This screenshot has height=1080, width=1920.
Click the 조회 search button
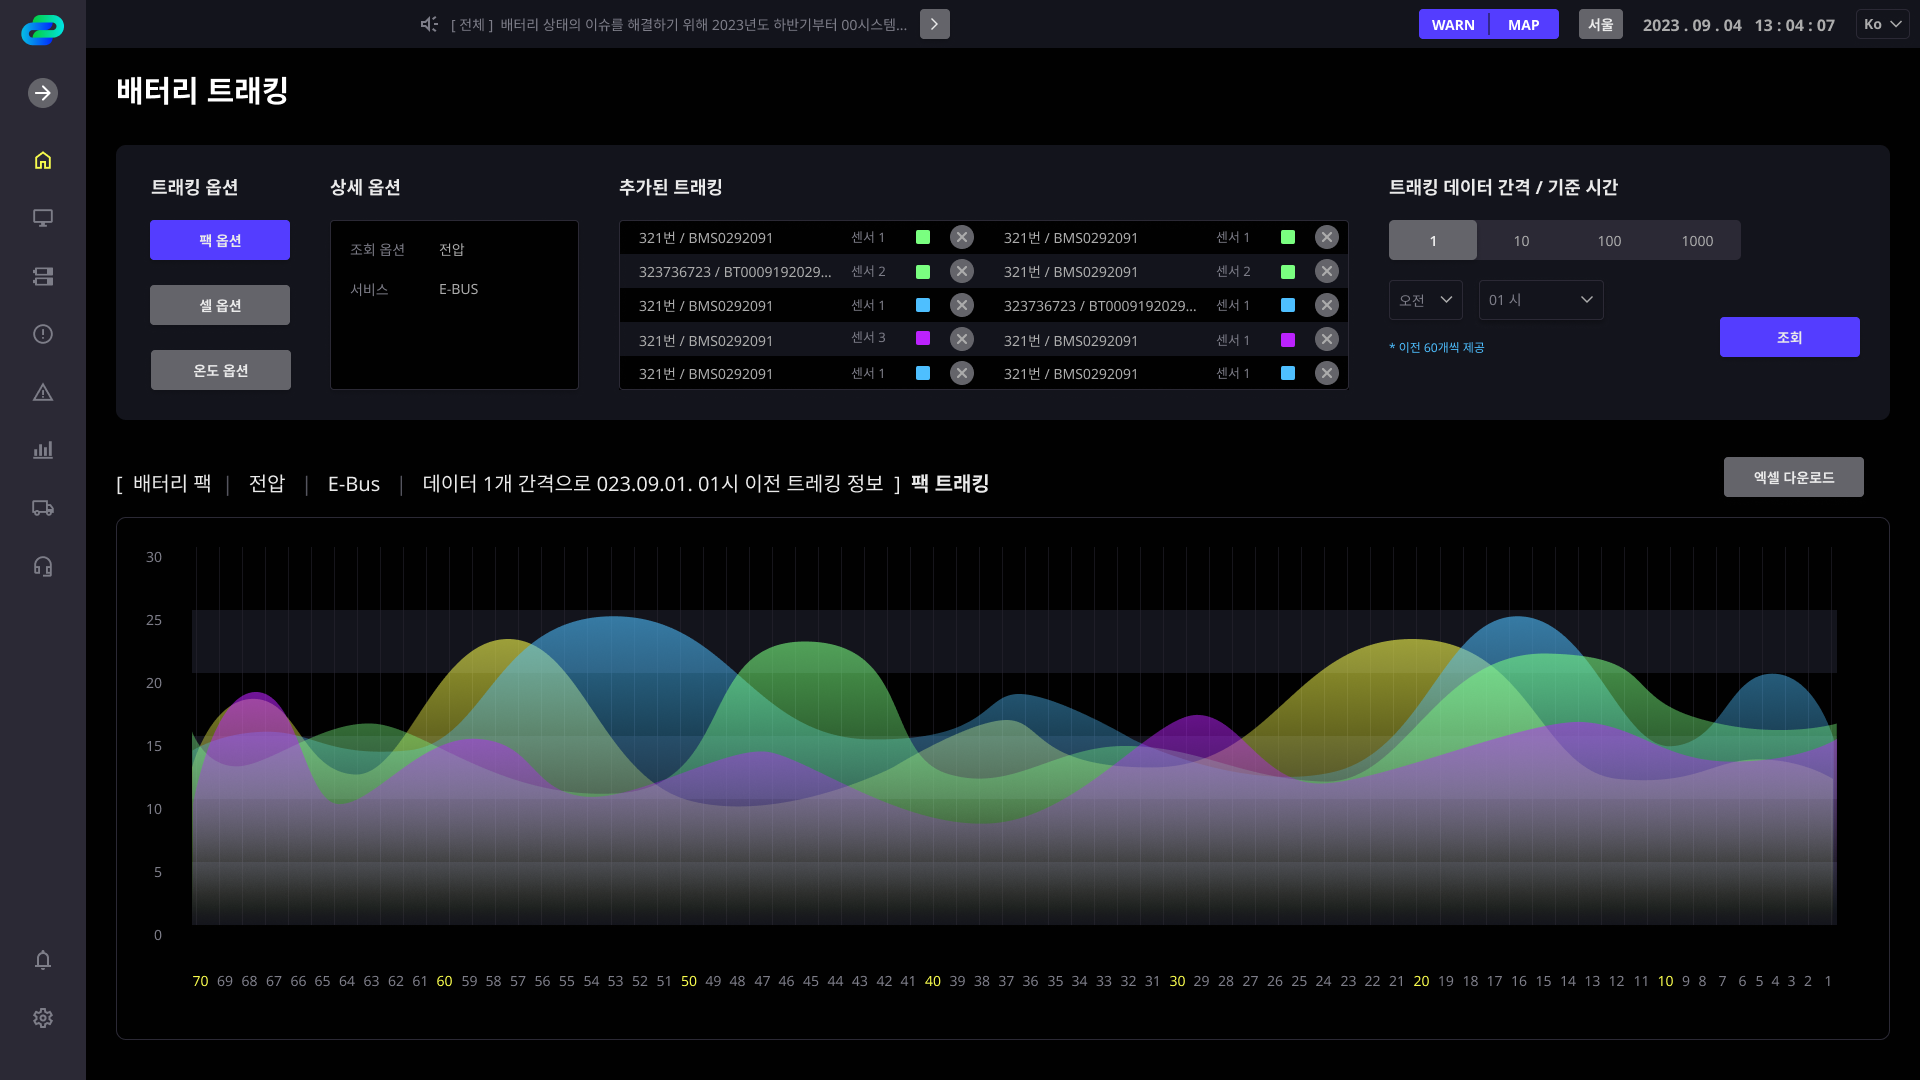1790,337
